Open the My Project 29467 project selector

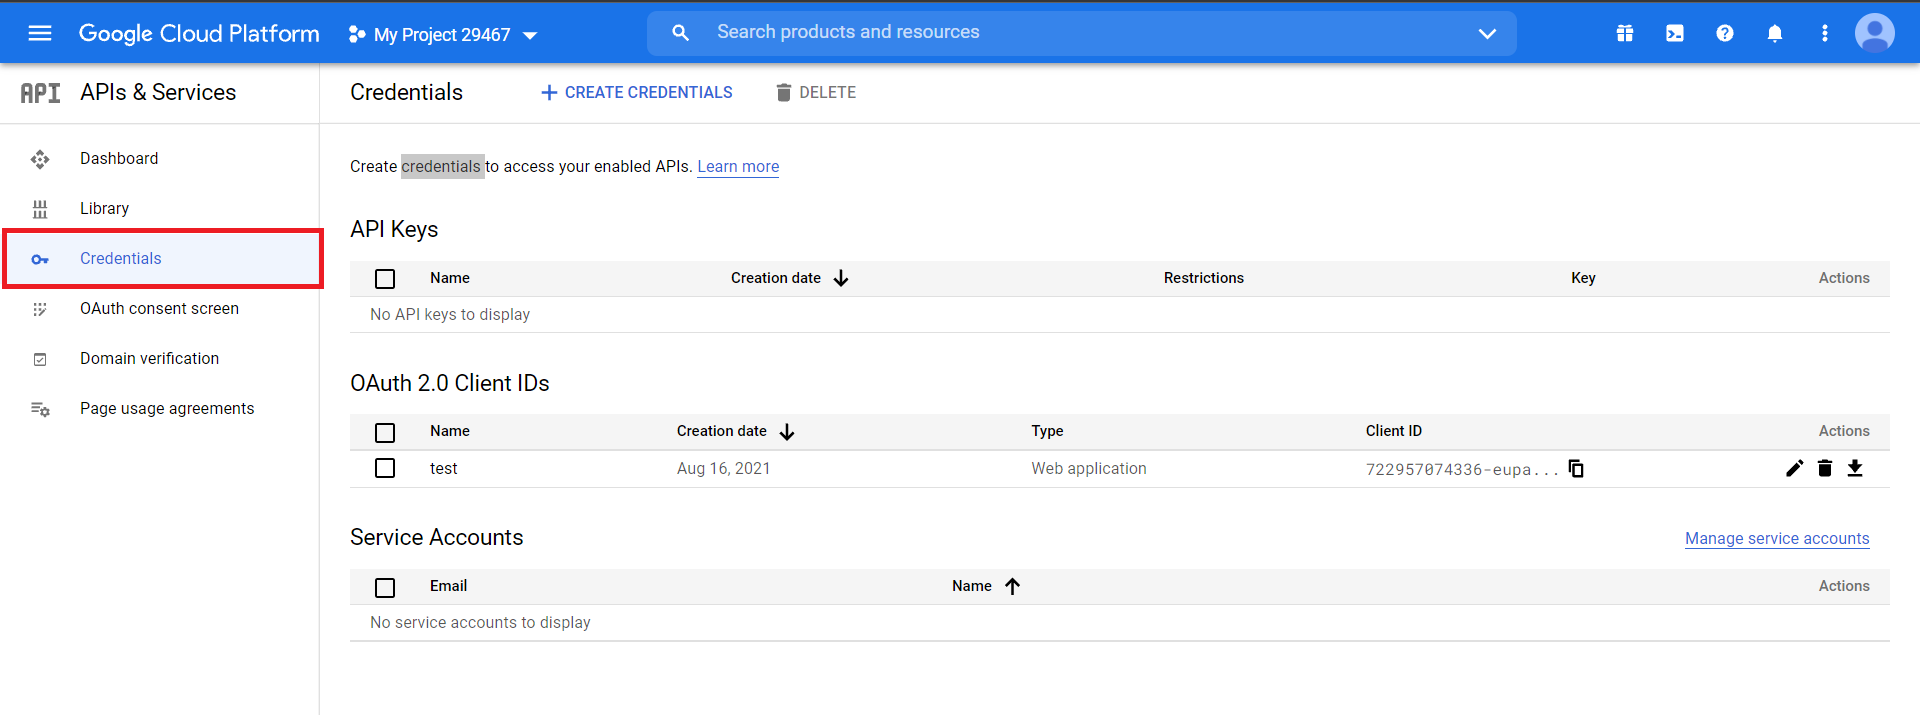(443, 35)
